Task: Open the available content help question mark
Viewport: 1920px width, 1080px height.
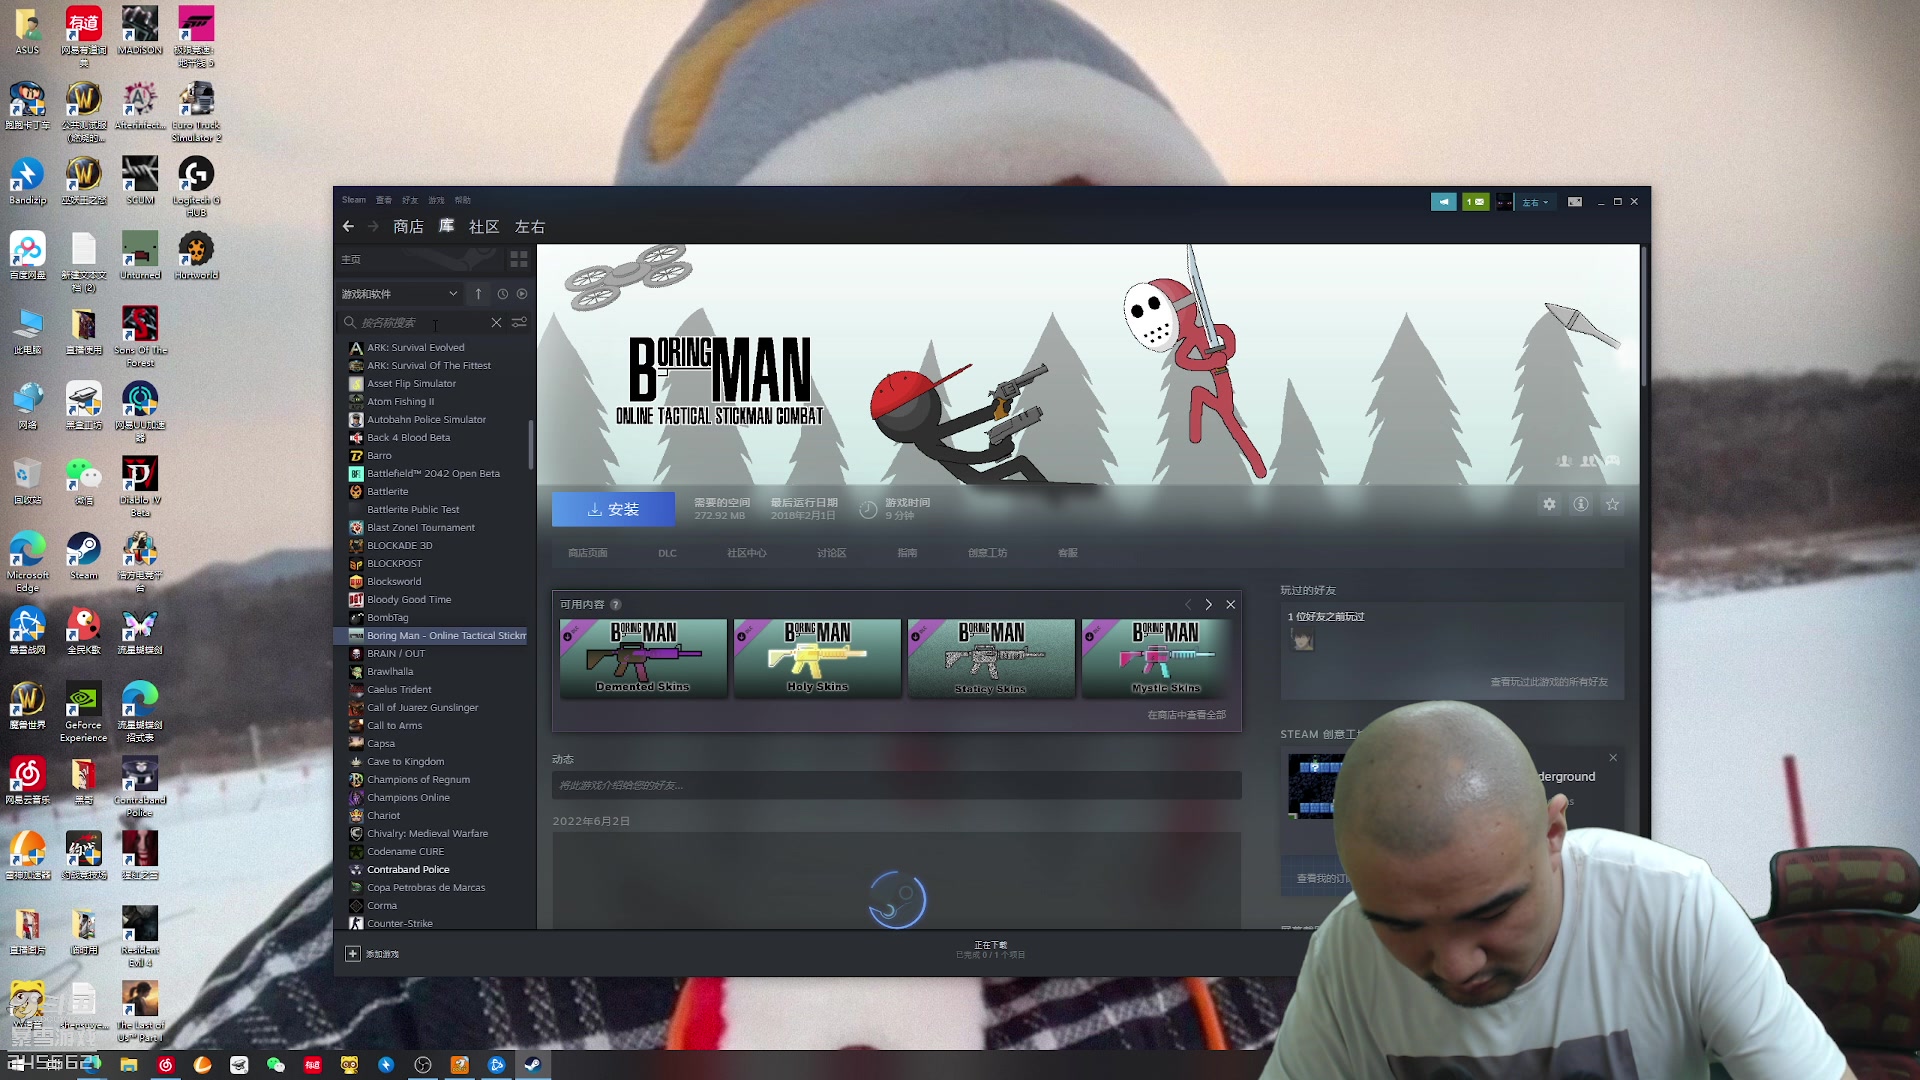Action: (616, 605)
